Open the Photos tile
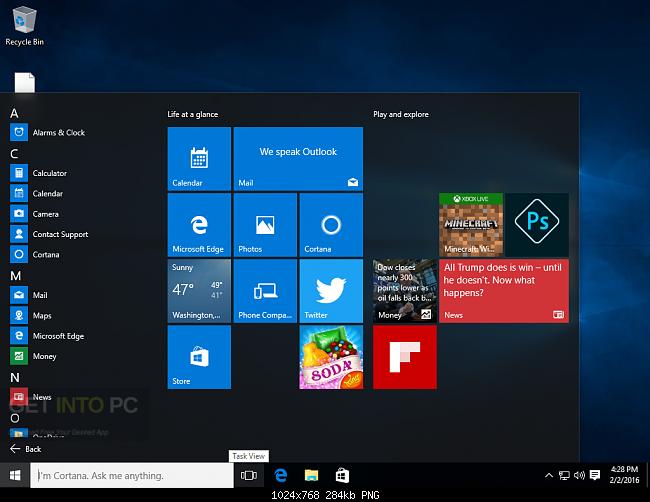Viewport: 650px width, 502px height. coord(265,225)
